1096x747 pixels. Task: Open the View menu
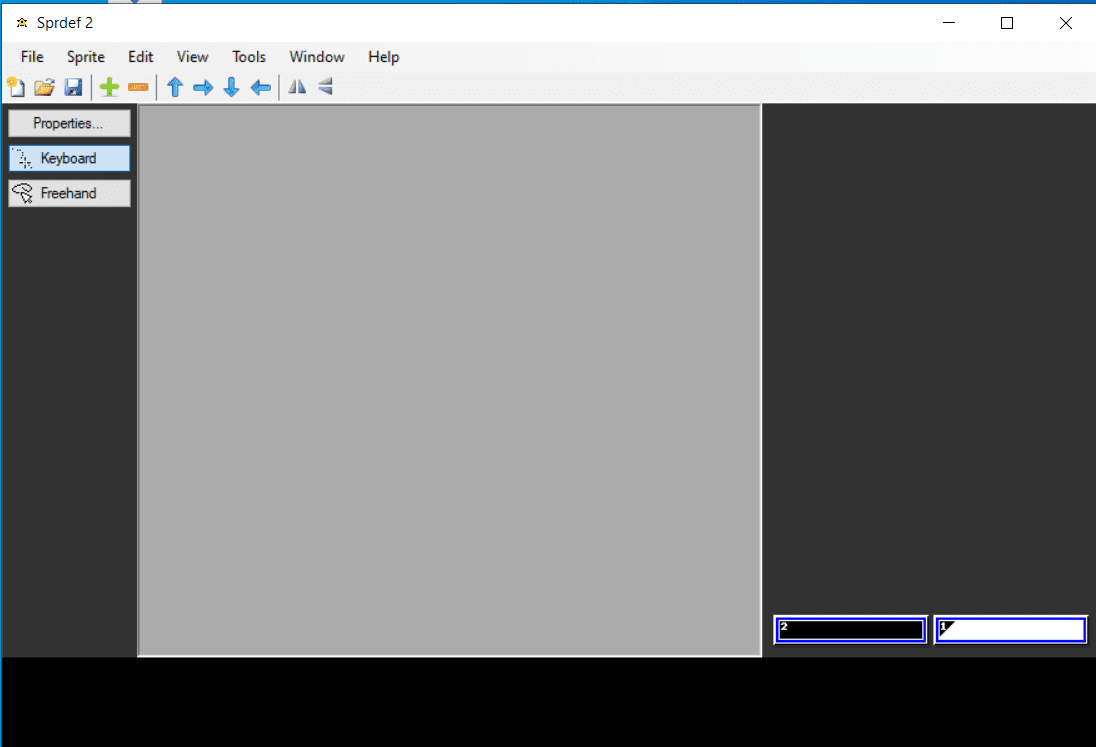click(x=192, y=57)
